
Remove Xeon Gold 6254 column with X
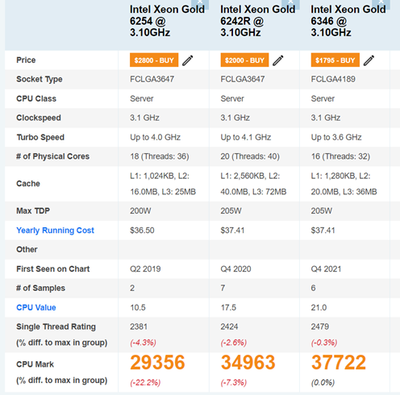coord(201,4)
